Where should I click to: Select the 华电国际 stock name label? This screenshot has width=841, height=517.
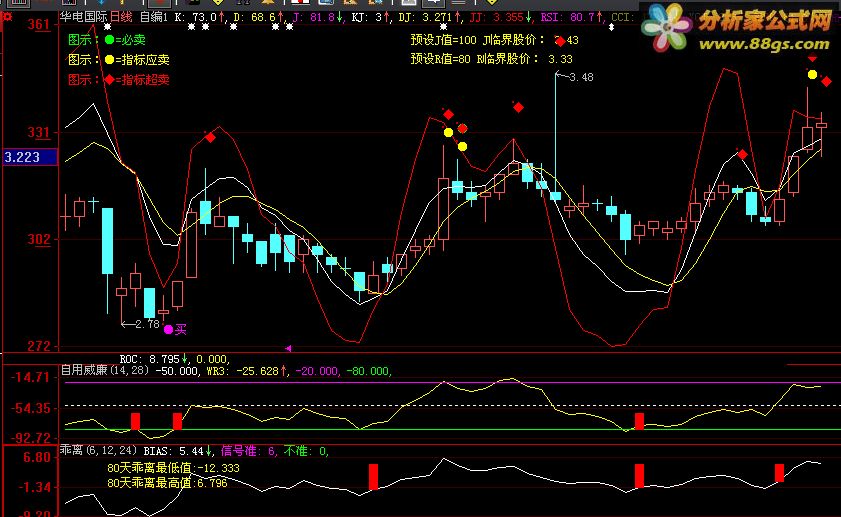pos(83,17)
